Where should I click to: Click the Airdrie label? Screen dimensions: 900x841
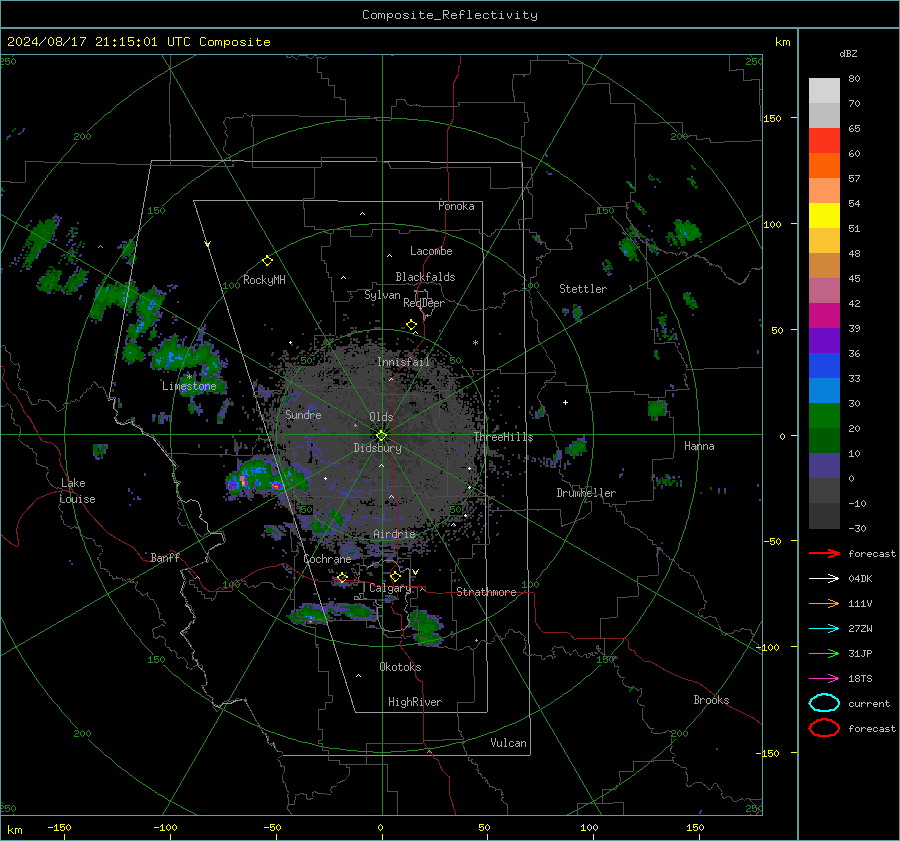click(x=394, y=534)
